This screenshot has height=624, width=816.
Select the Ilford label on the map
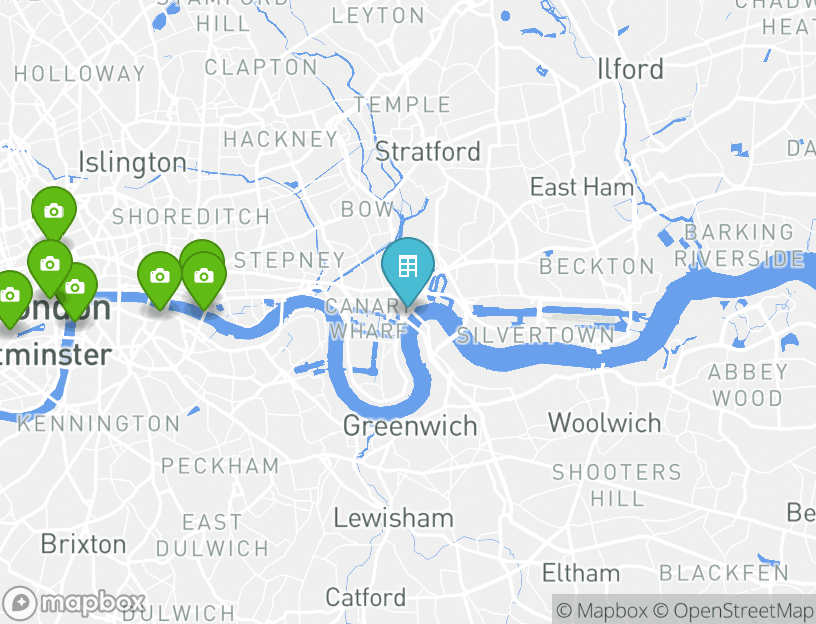click(x=630, y=69)
